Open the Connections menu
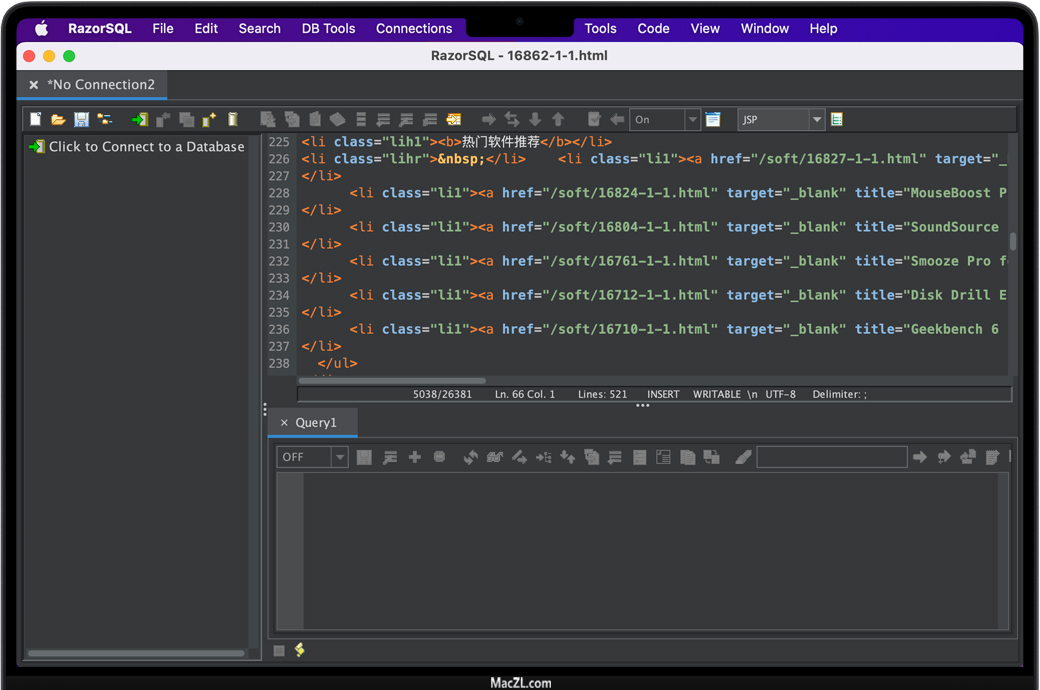 (x=414, y=28)
